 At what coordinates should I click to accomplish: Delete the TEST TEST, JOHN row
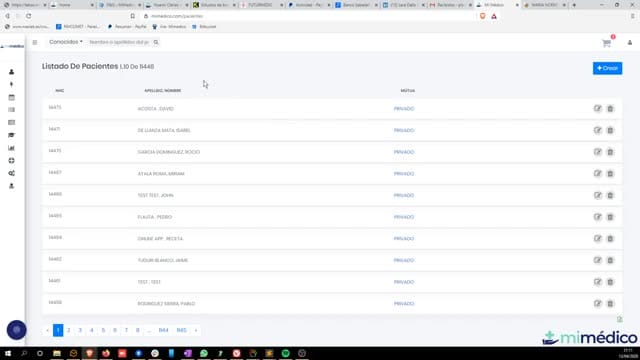point(610,195)
